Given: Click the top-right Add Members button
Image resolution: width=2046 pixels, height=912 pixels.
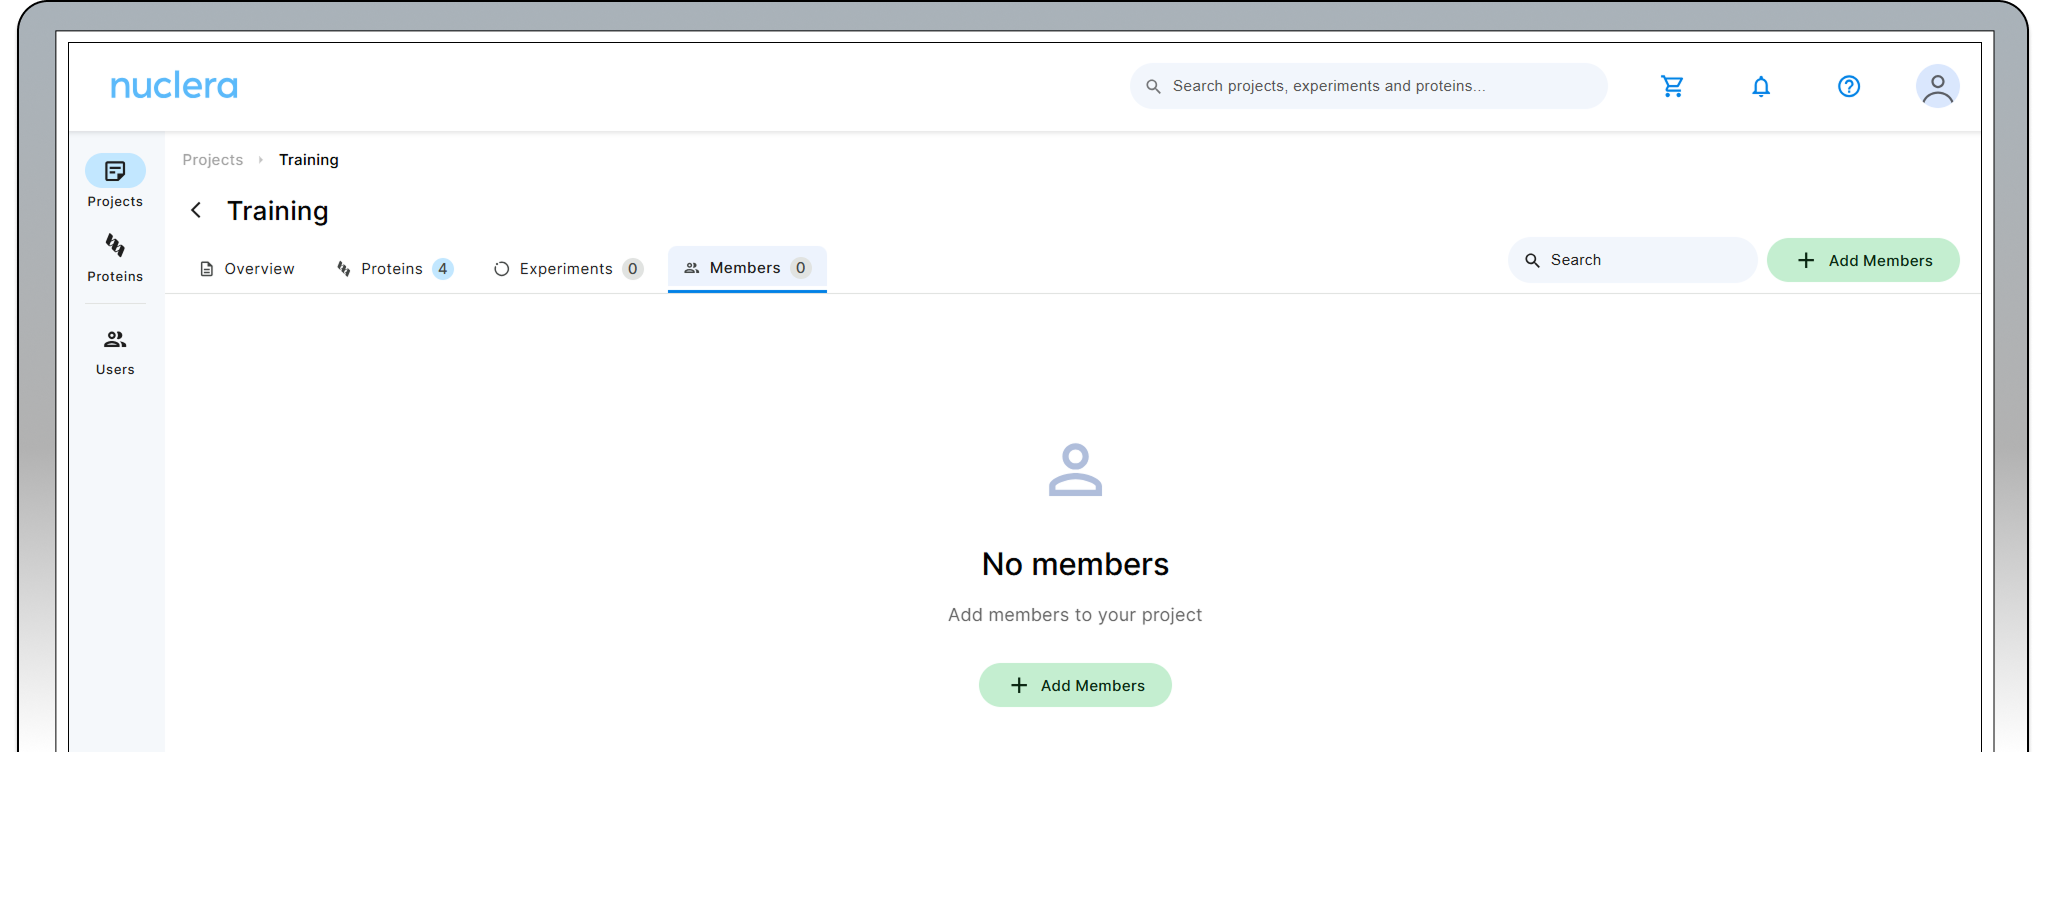Looking at the screenshot, I should click(1862, 260).
